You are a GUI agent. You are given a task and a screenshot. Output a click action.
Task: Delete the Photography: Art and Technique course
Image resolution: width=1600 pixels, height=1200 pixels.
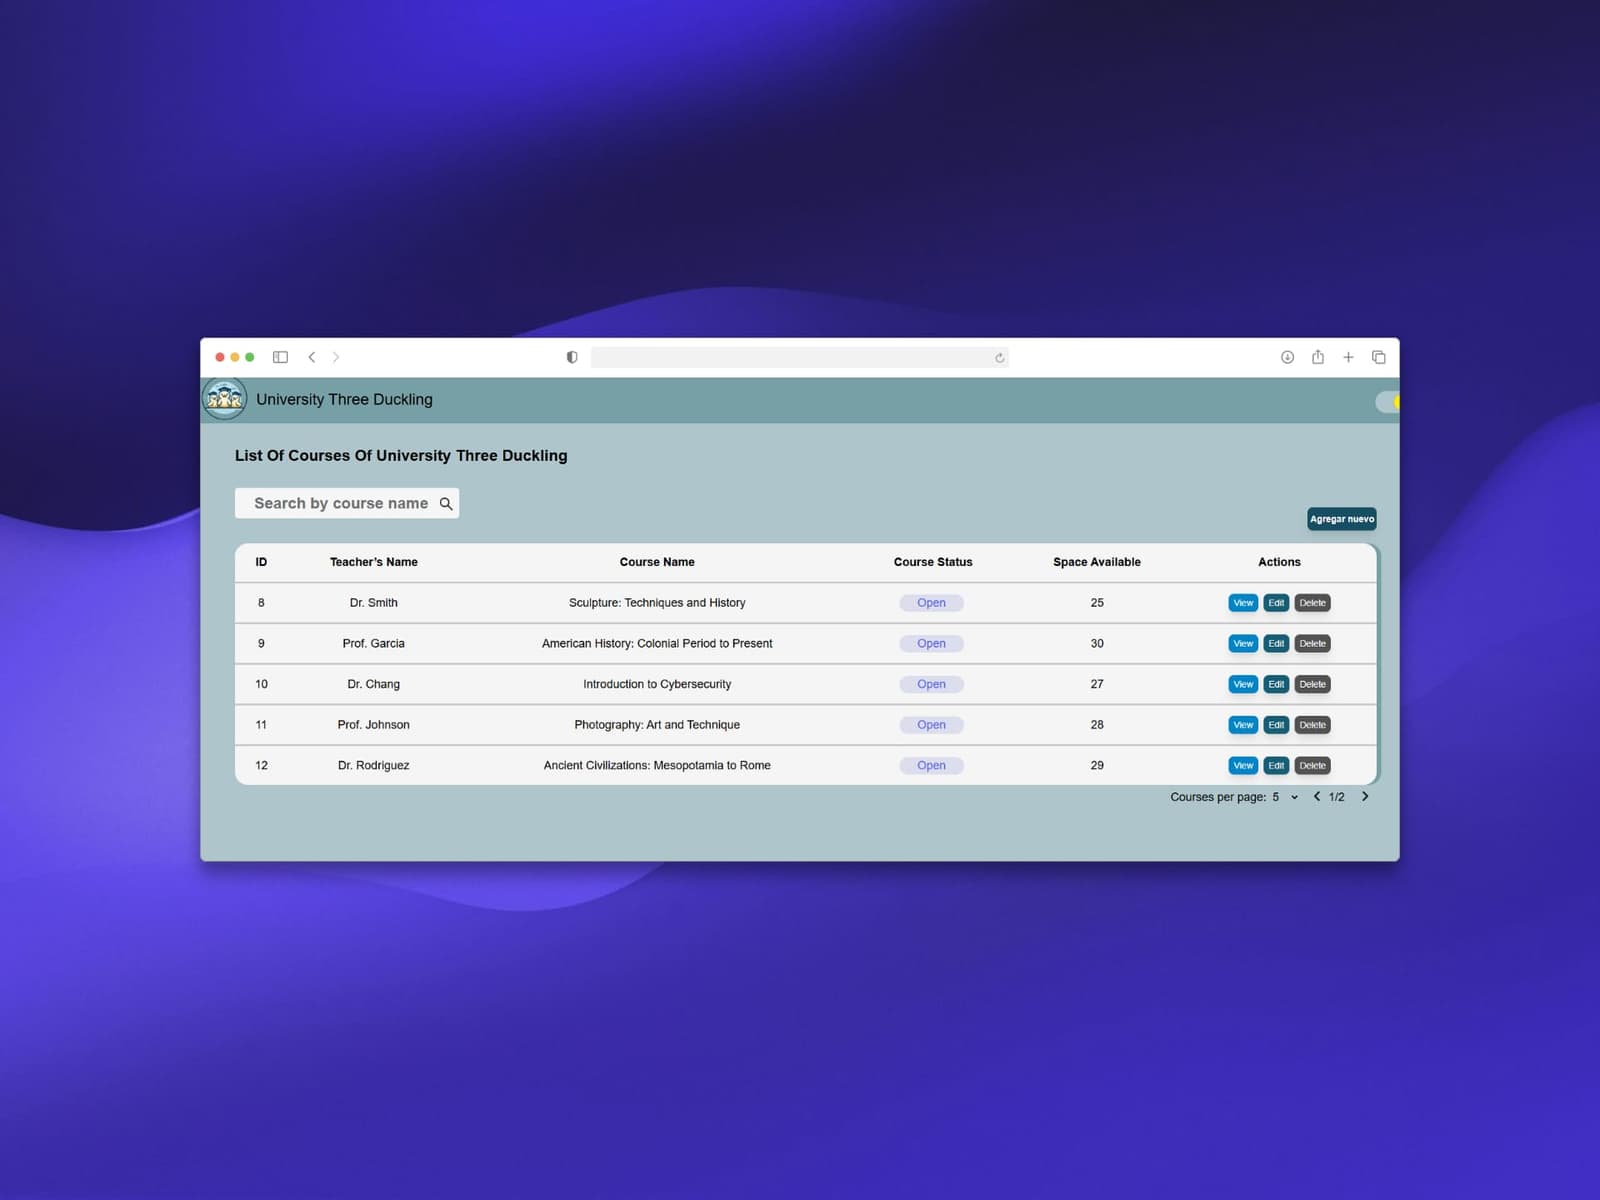pos(1313,725)
